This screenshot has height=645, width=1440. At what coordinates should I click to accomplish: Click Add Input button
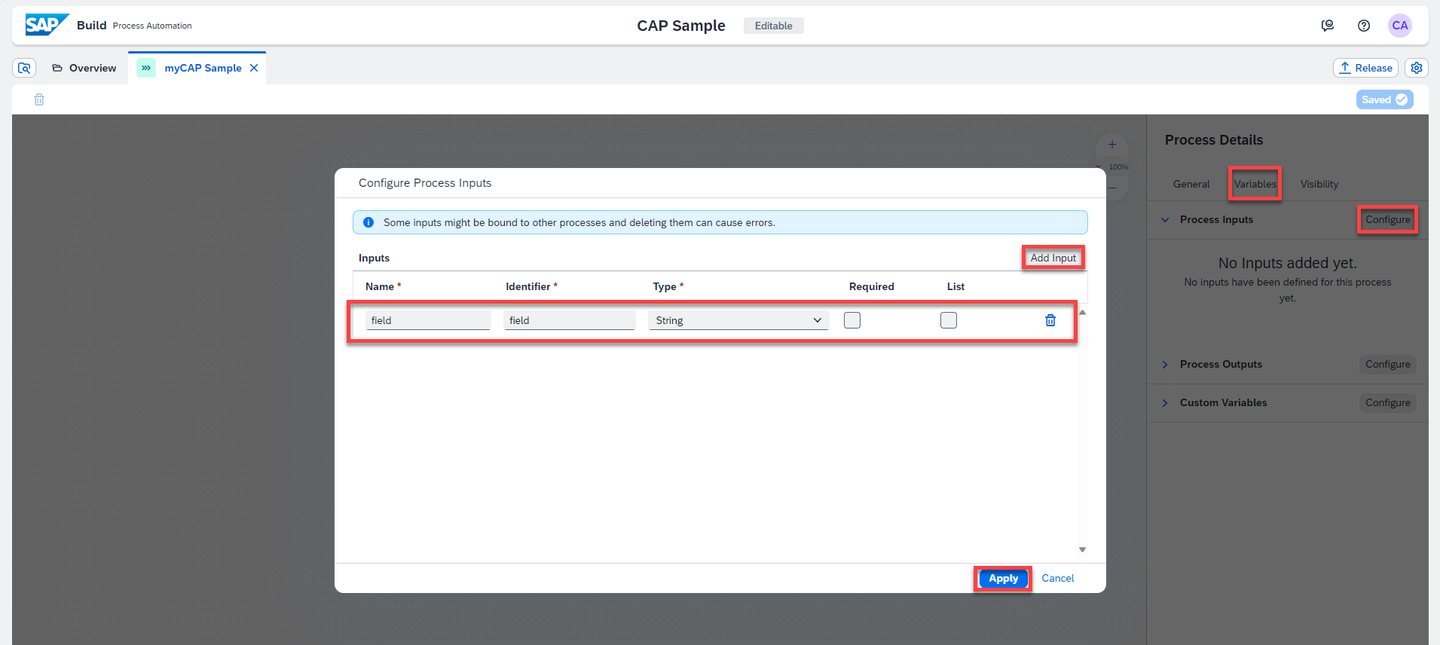1053,258
